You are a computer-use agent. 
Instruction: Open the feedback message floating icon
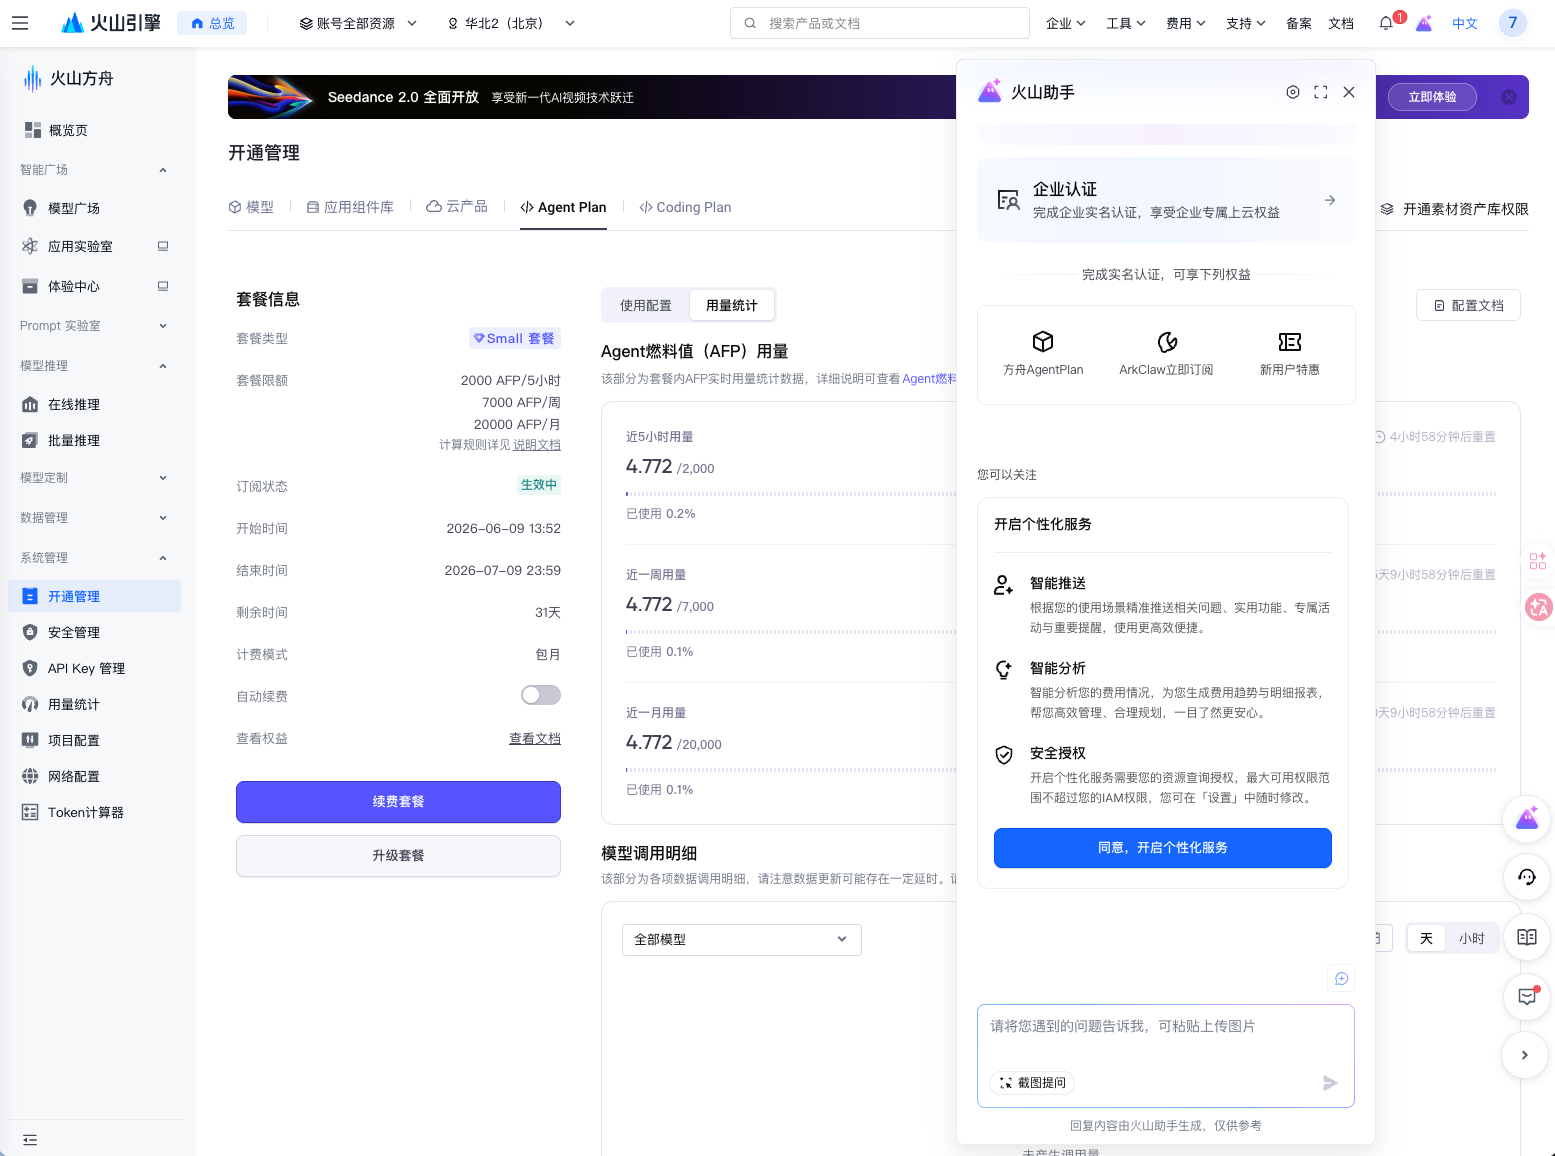pos(1527,996)
